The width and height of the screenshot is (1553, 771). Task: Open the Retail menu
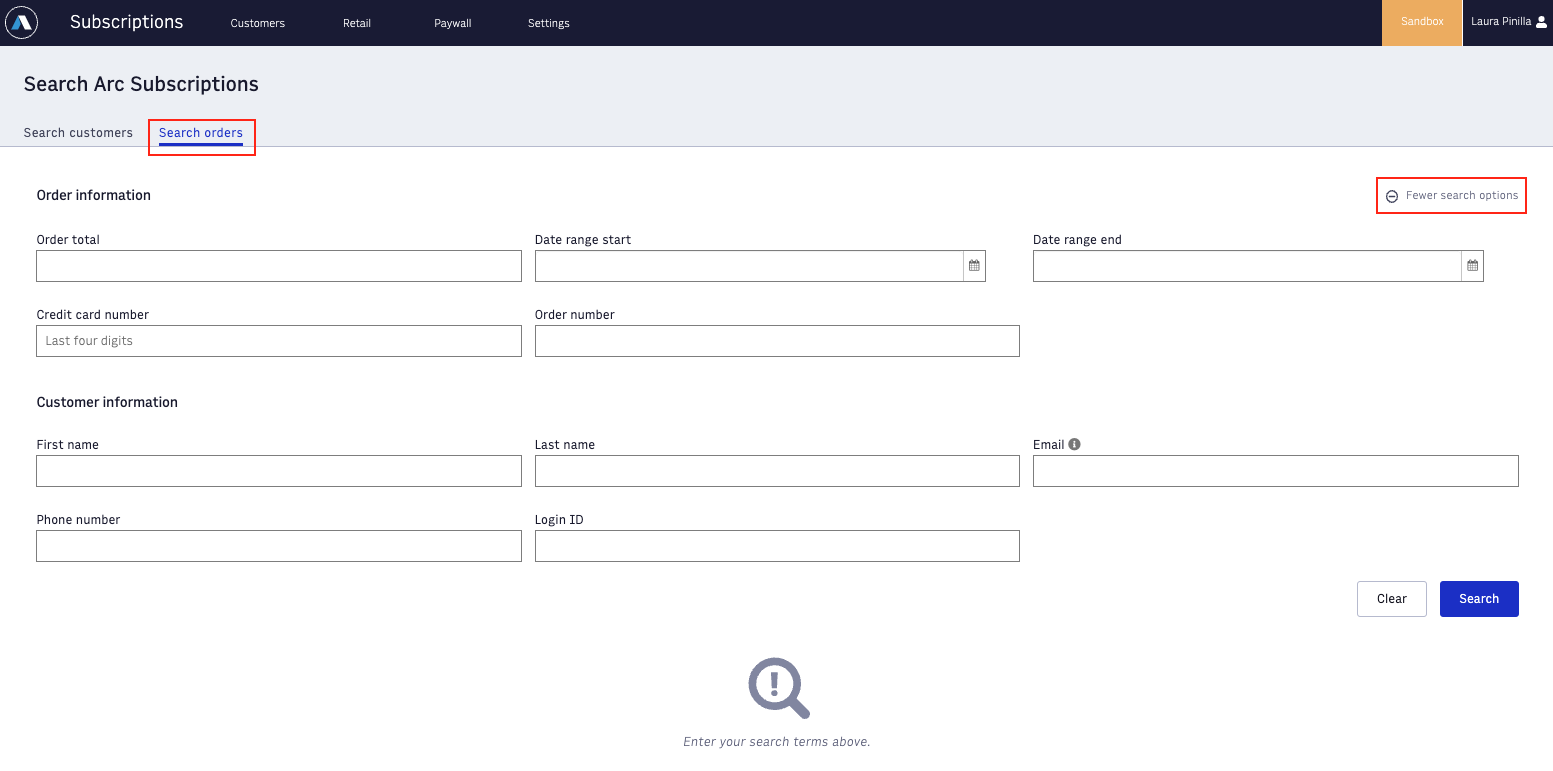click(x=357, y=23)
